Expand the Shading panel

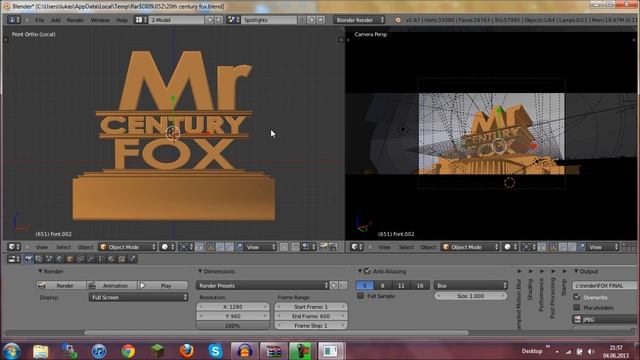click(x=531, y=271)
